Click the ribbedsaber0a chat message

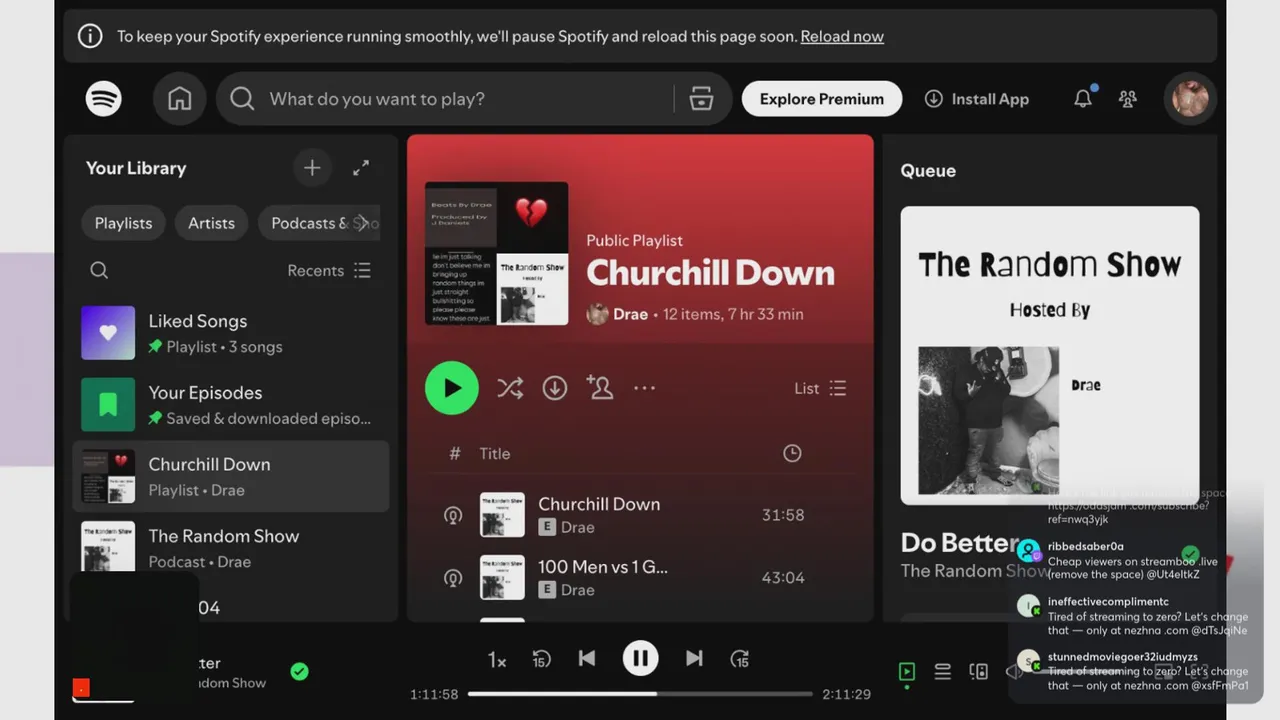click(1133, 561)
